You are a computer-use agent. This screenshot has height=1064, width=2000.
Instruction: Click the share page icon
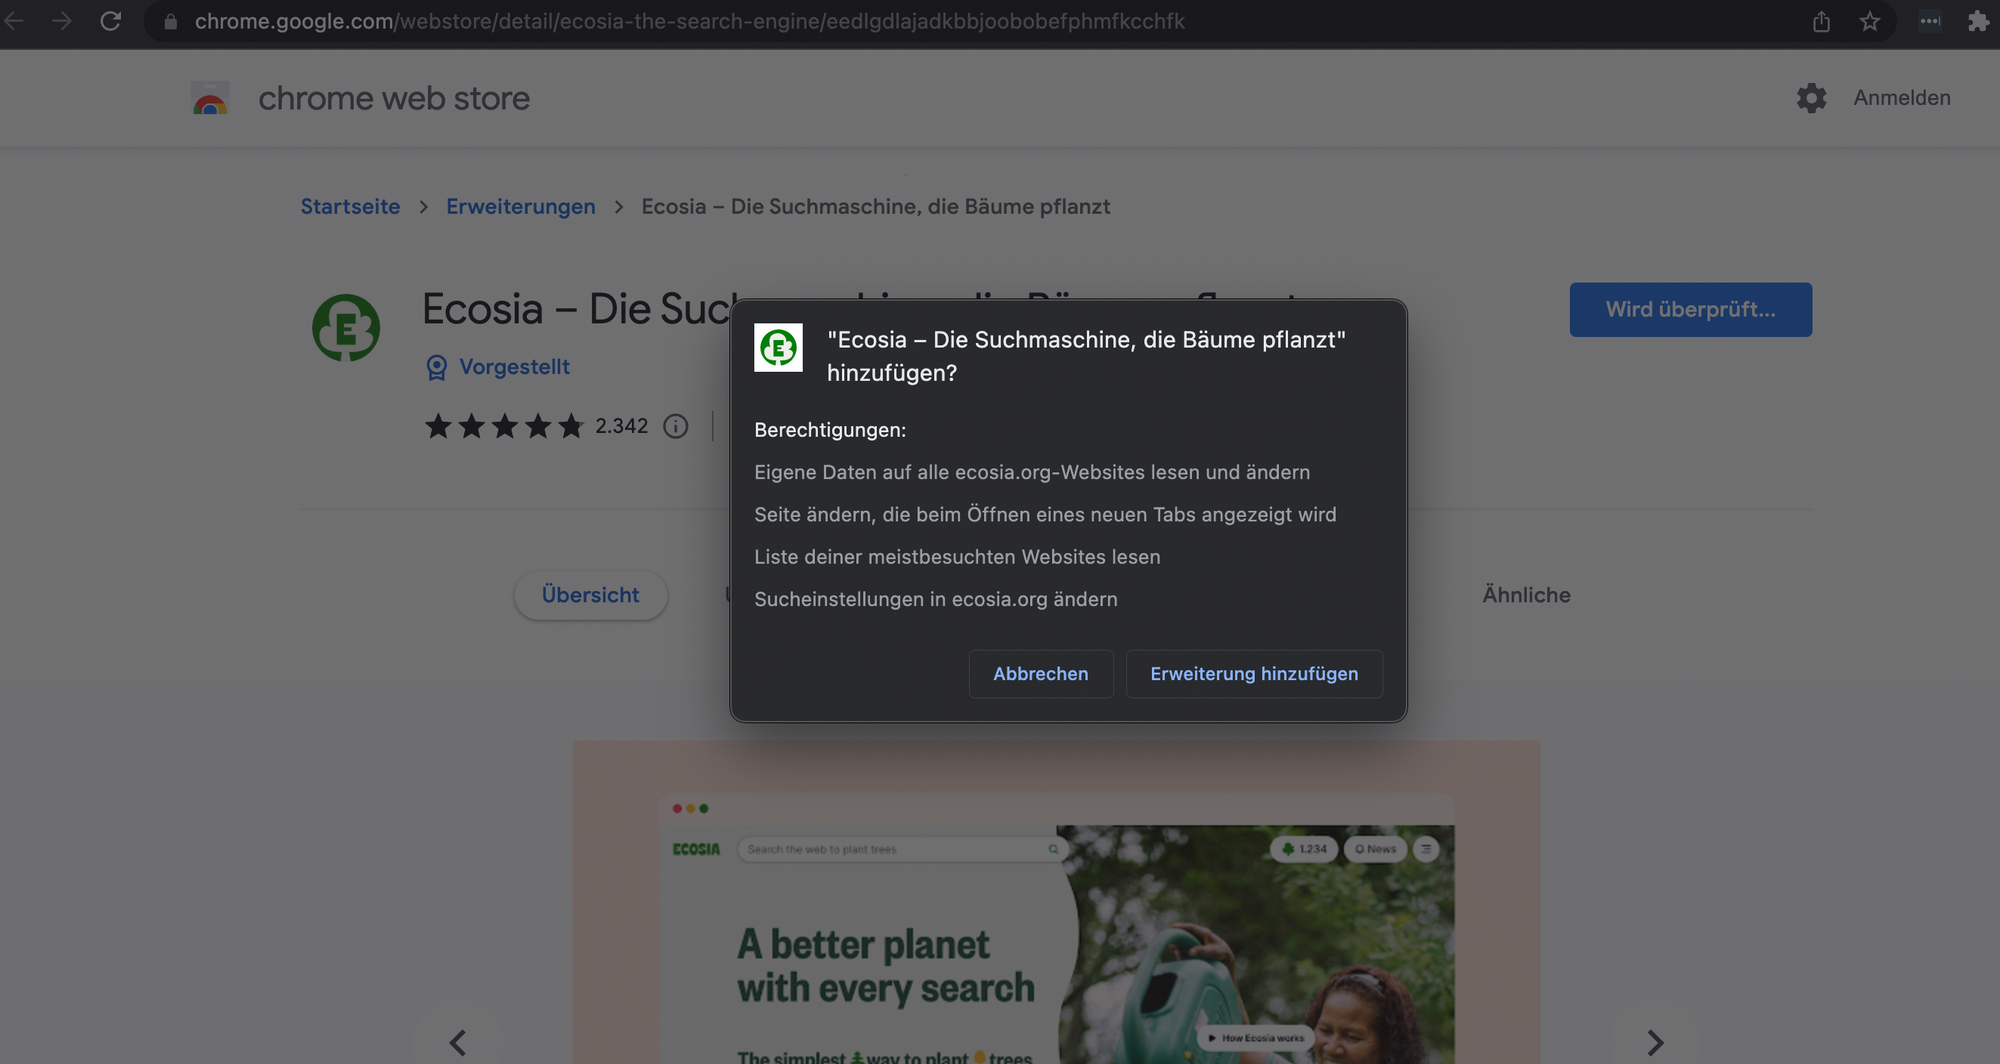[x=1821, y=21]
